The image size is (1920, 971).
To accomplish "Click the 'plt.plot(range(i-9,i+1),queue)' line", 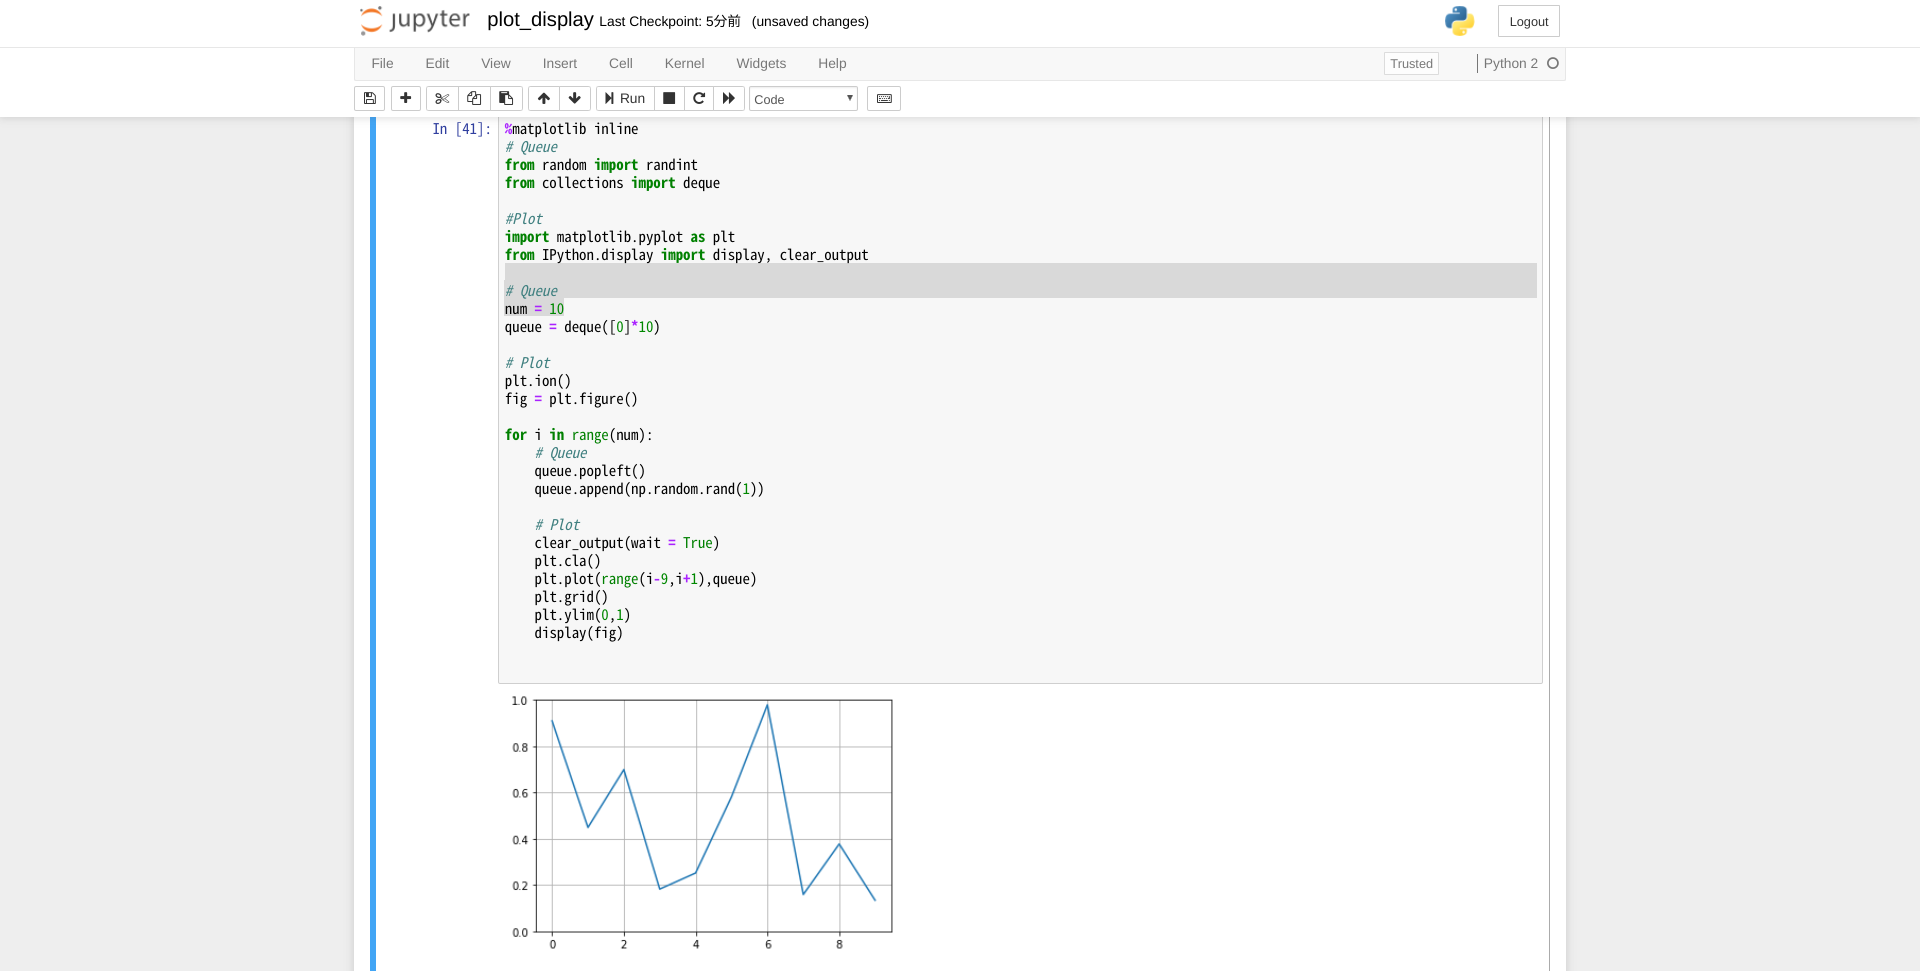I will [645, 579].
